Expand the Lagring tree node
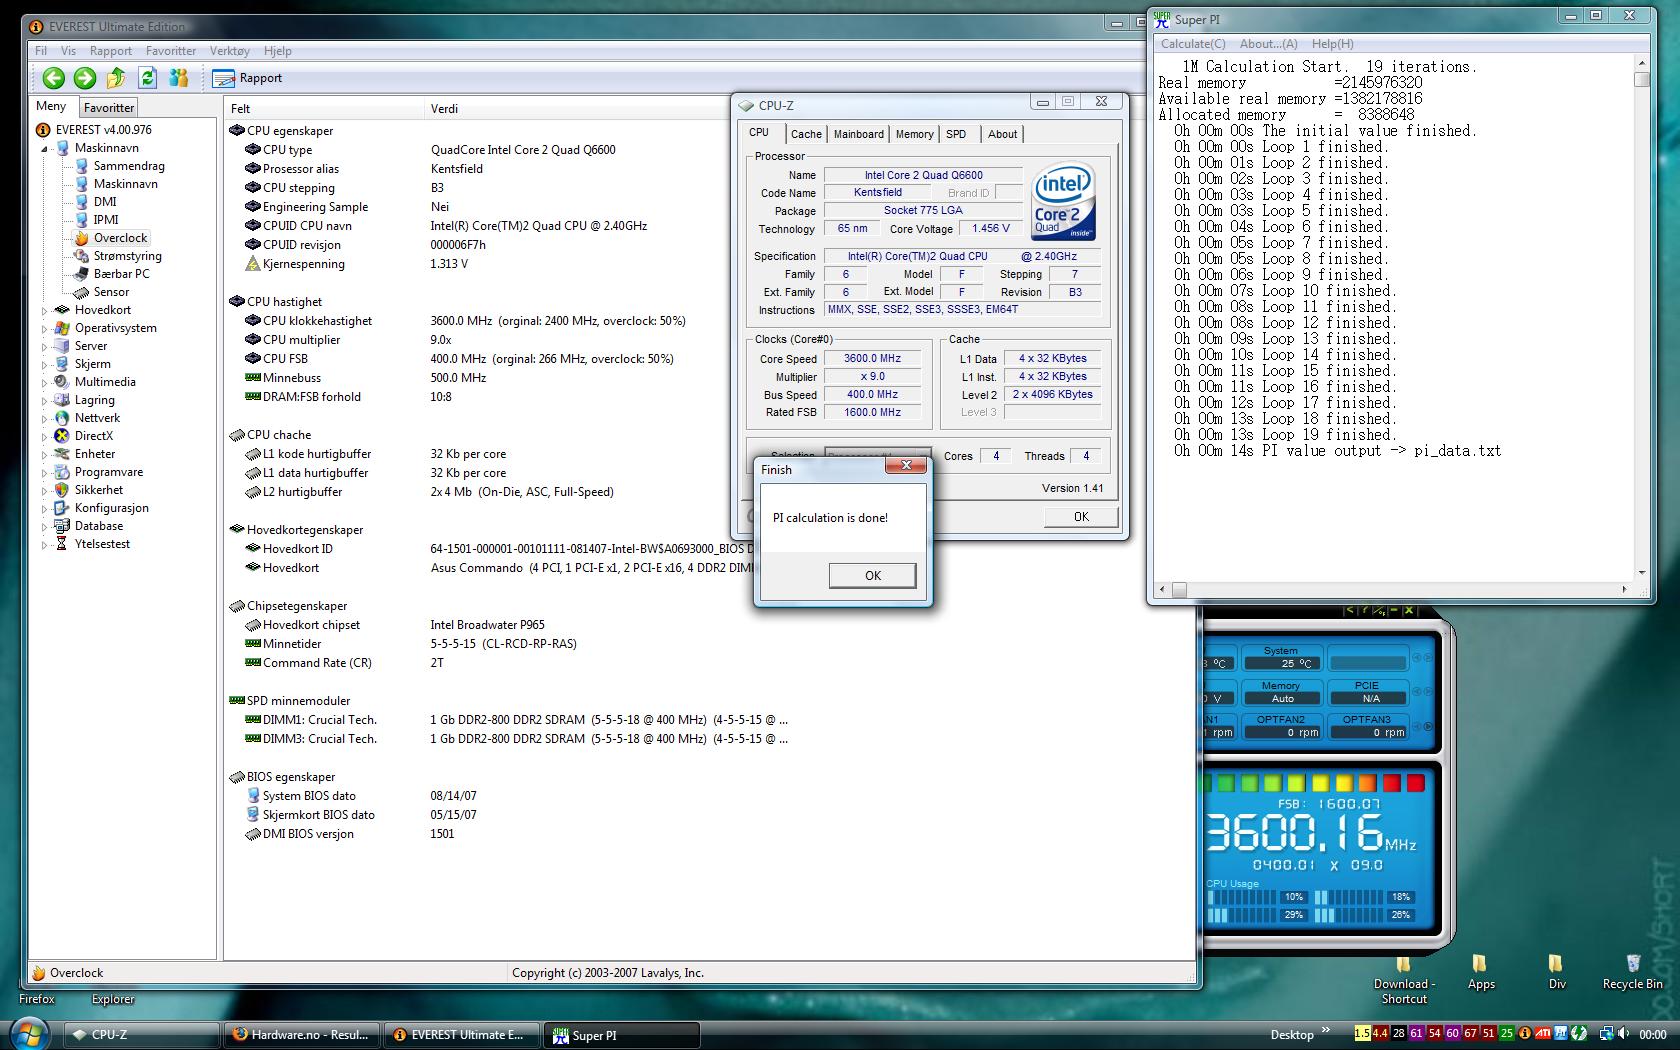This screenshot has width=1680, height=1050. (45, 400)
